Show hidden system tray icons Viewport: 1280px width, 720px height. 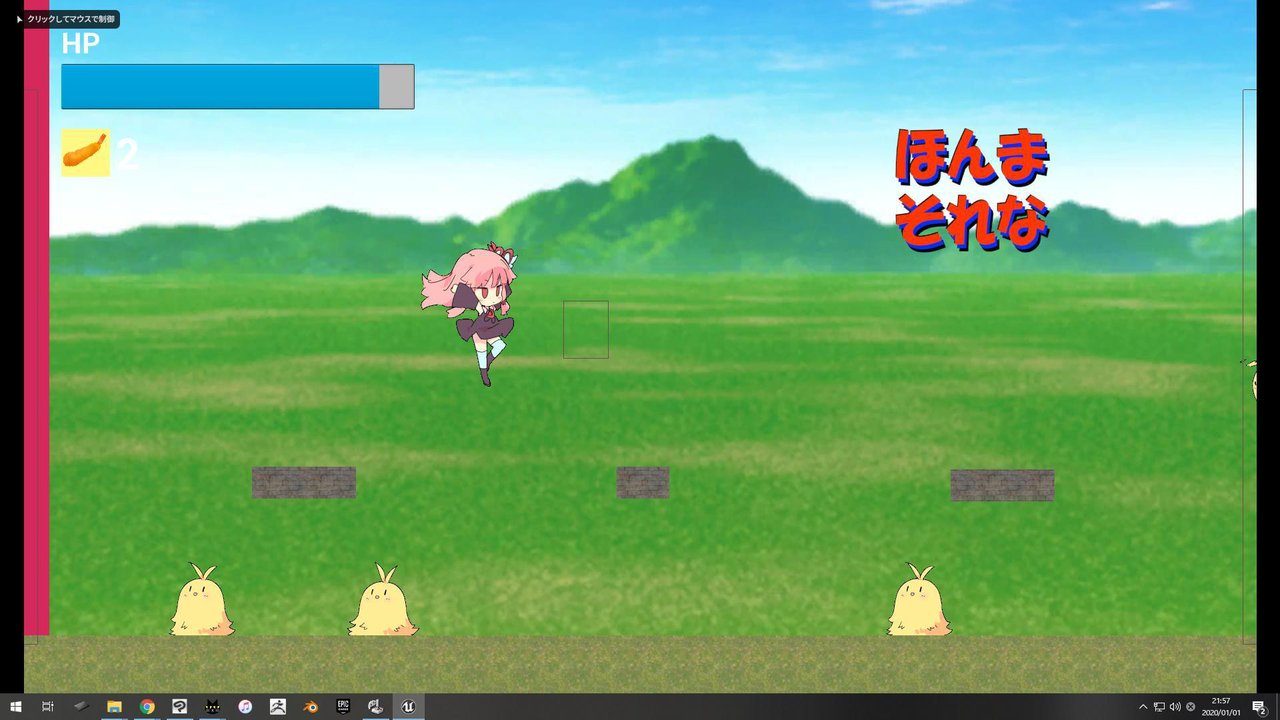tap(1143, 707)
